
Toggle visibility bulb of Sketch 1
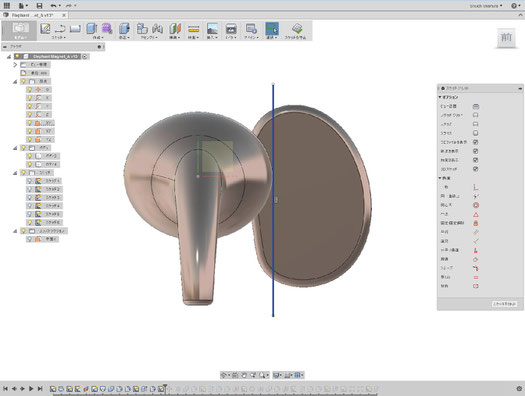pyautogui.click(x=30, y=181)
